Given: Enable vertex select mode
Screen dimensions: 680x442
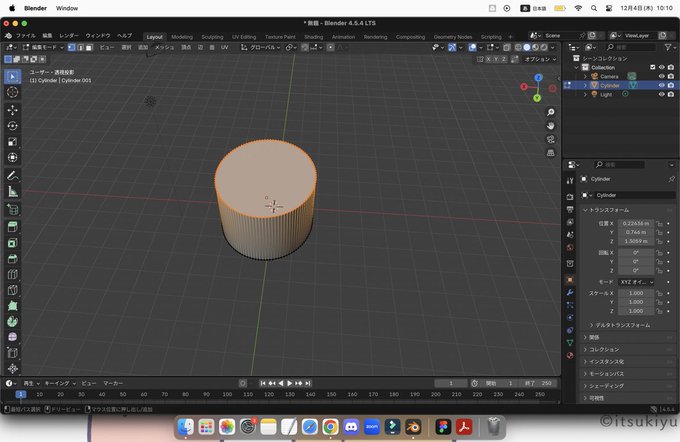Looking at the screenshot, I should (x=72, y=47).
